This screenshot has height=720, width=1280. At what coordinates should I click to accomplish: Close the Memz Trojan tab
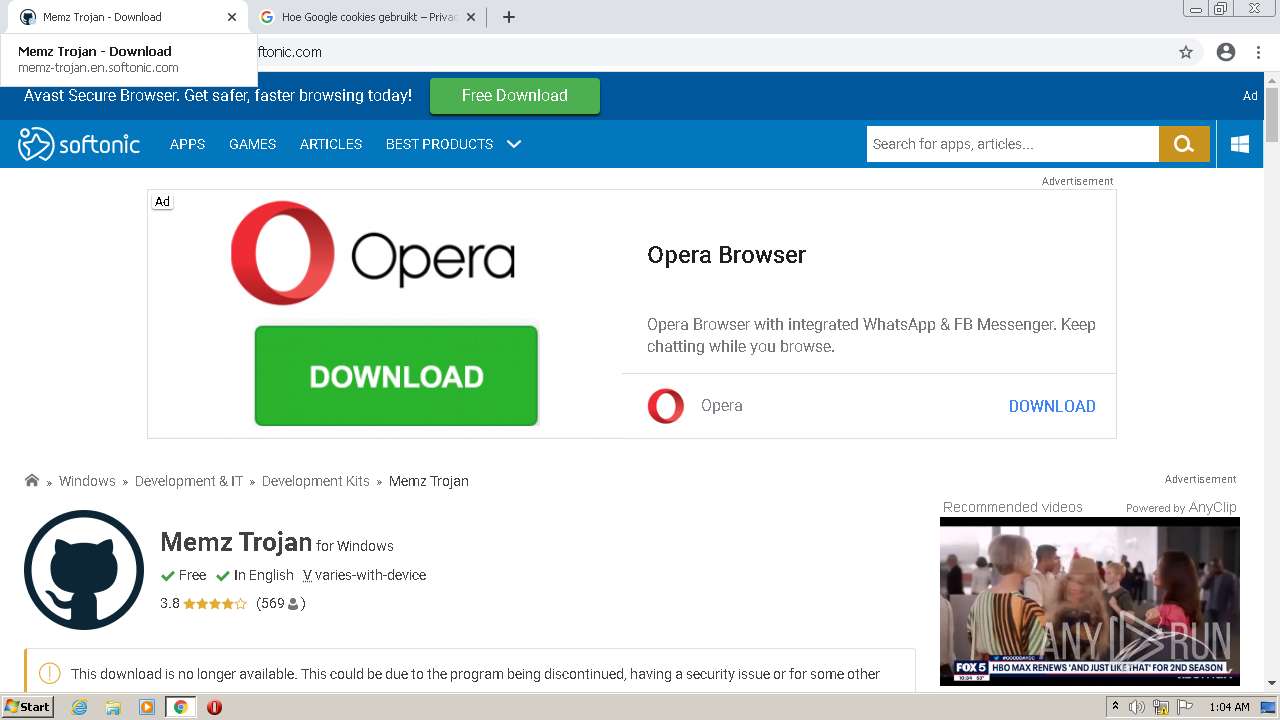(232, 17)
